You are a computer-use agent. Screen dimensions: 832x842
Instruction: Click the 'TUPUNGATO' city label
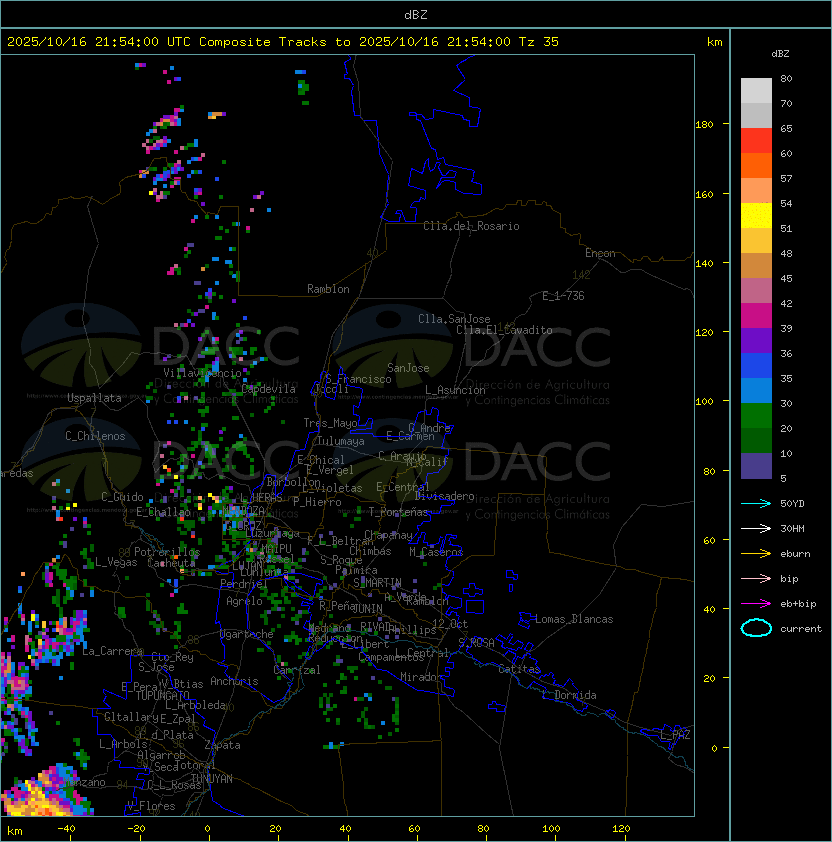coord(162,695)
